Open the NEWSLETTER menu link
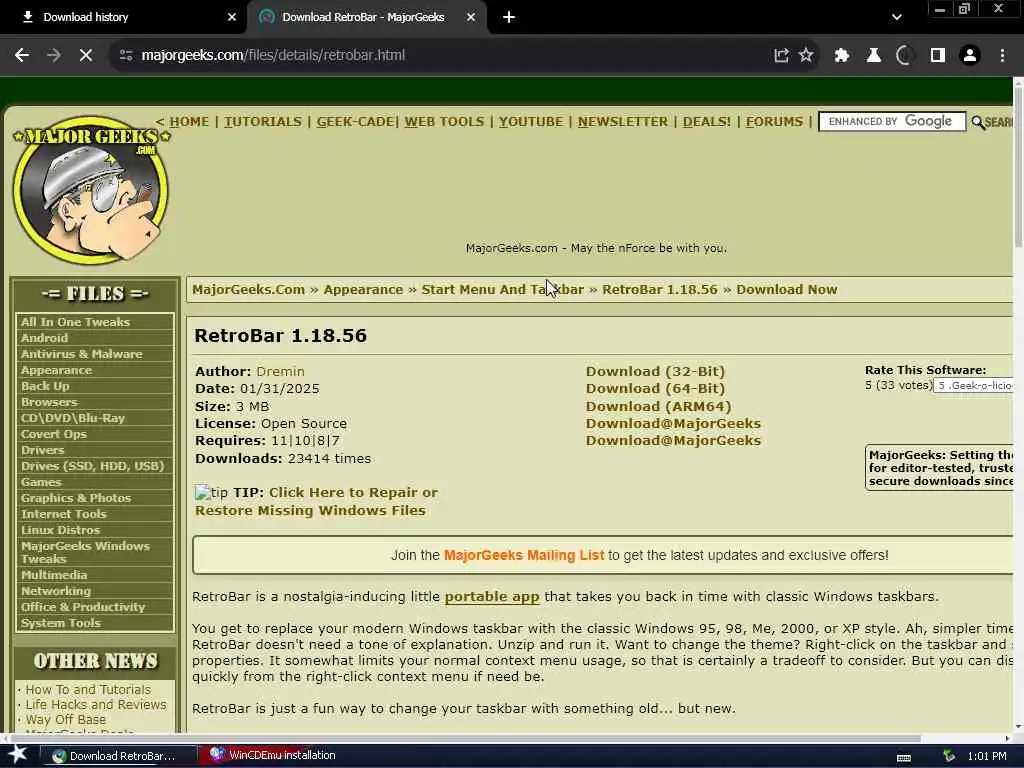Viewport: 1024px width, 768px height. tap(622, 121)
